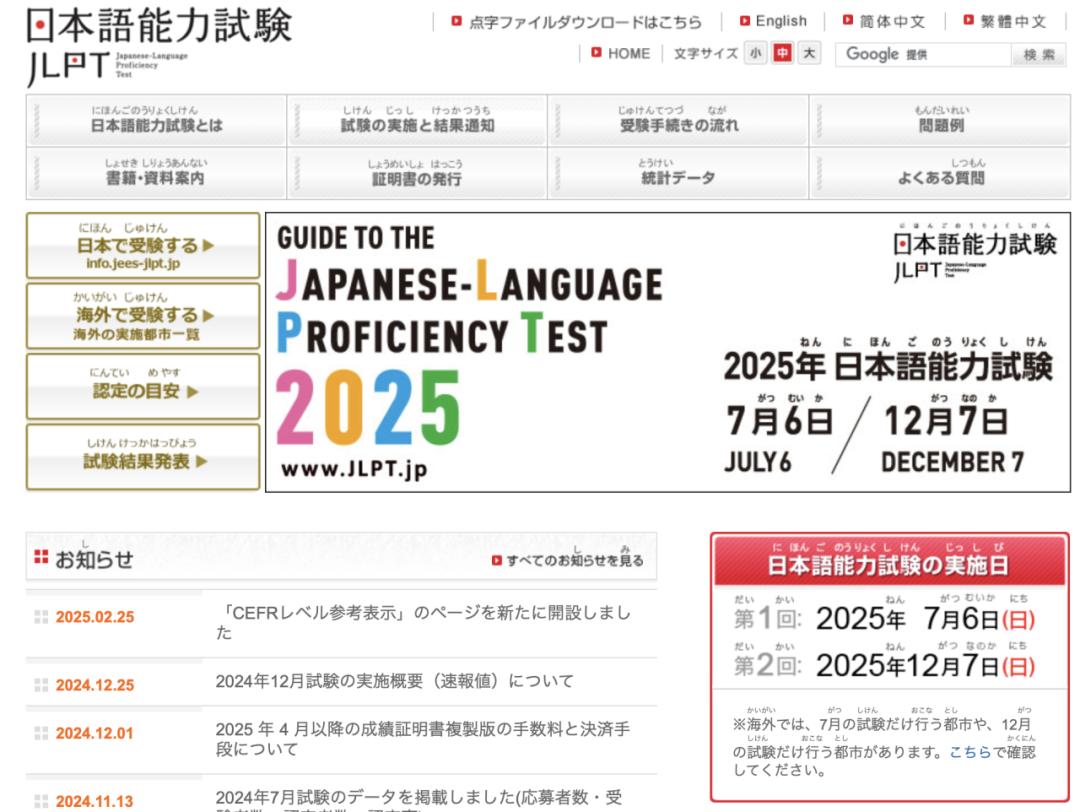1080x812 pixels.
Task: Open 統計データ menu
Action: 678,174
